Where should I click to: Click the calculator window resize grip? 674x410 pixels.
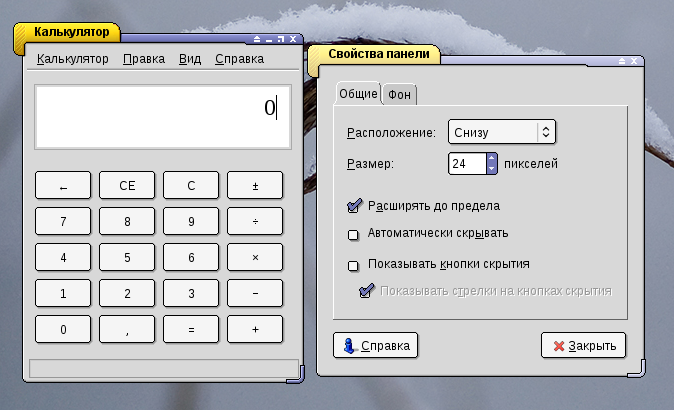[x=297, y=376]
